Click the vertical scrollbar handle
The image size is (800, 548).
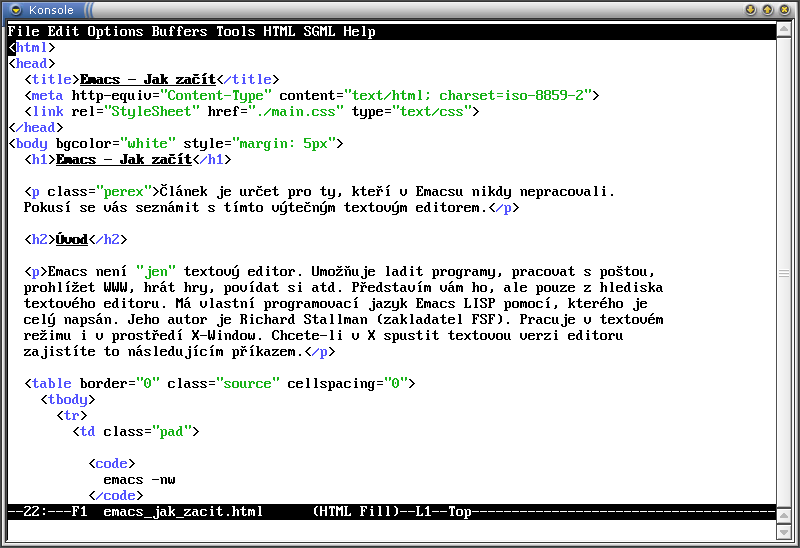(784, 274)
